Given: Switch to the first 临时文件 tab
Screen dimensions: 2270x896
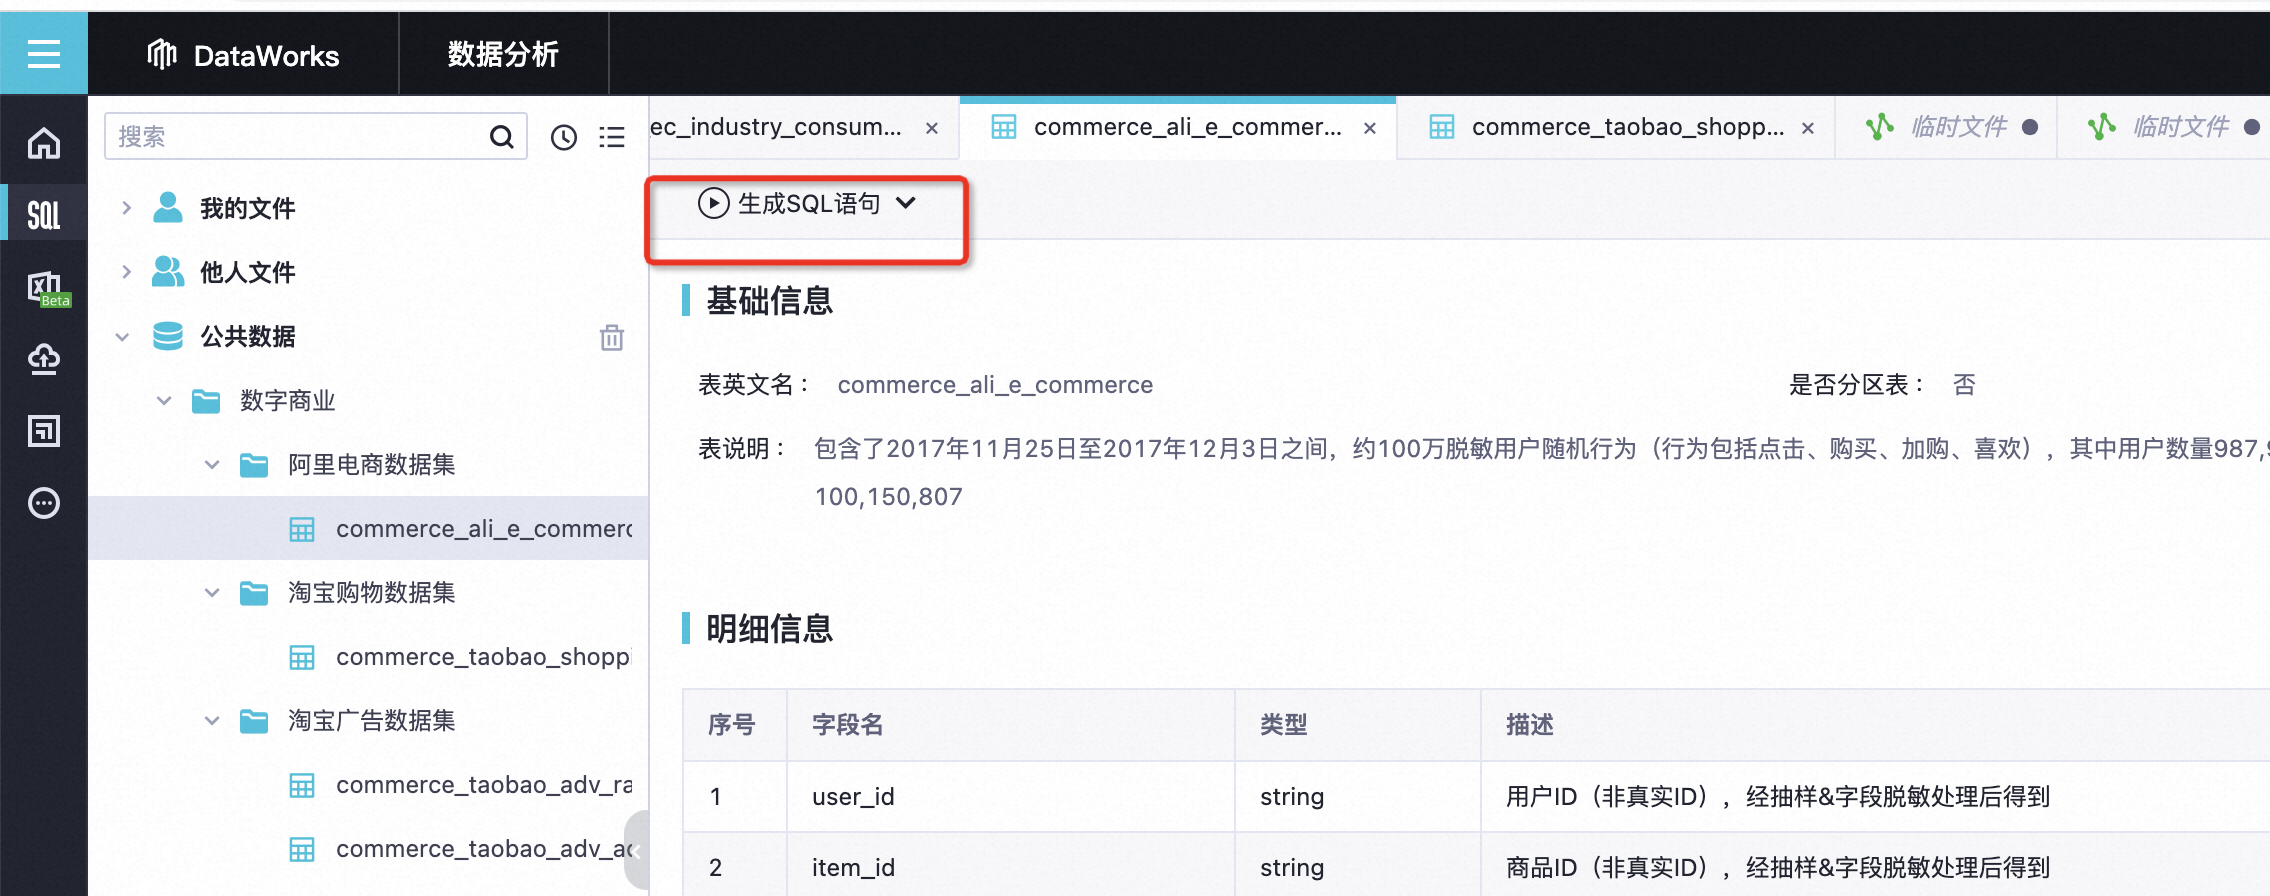Looking at the screenshot, I should 1946,128.
